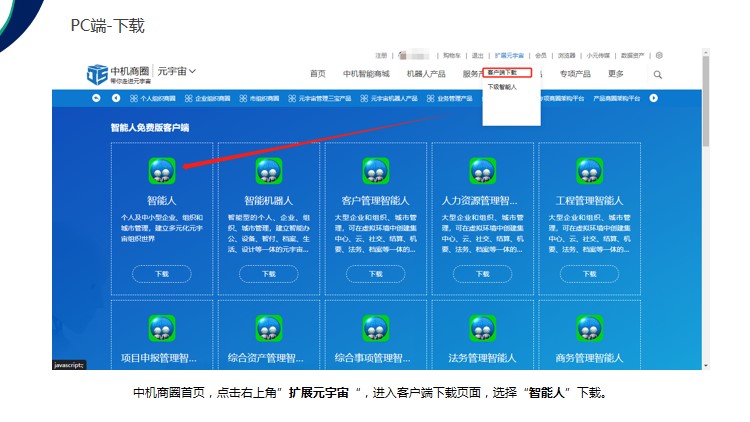Click the 智能机器人 card title
750x422 pixels.
click(x=269, y=200)
